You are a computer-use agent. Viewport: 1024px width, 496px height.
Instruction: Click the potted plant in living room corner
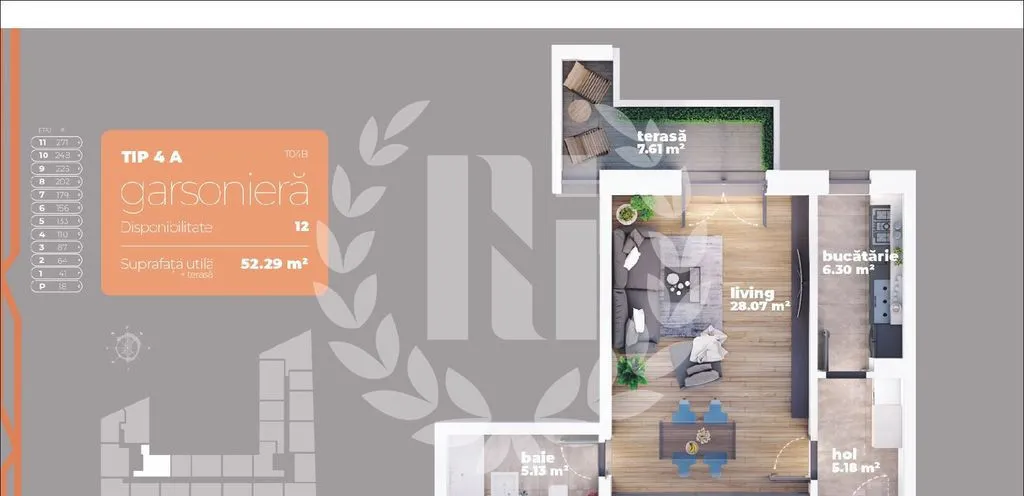point(630,372)
